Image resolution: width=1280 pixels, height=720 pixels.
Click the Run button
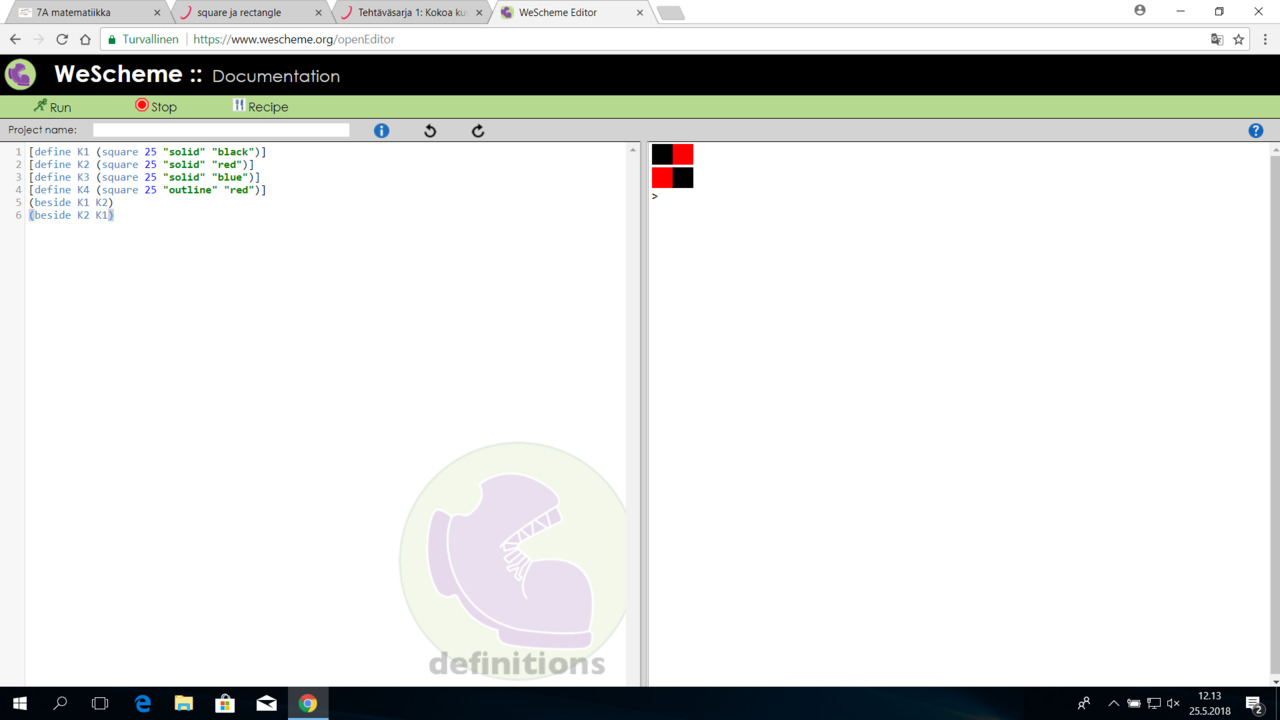pyautogui.click(x=52, y=106)
